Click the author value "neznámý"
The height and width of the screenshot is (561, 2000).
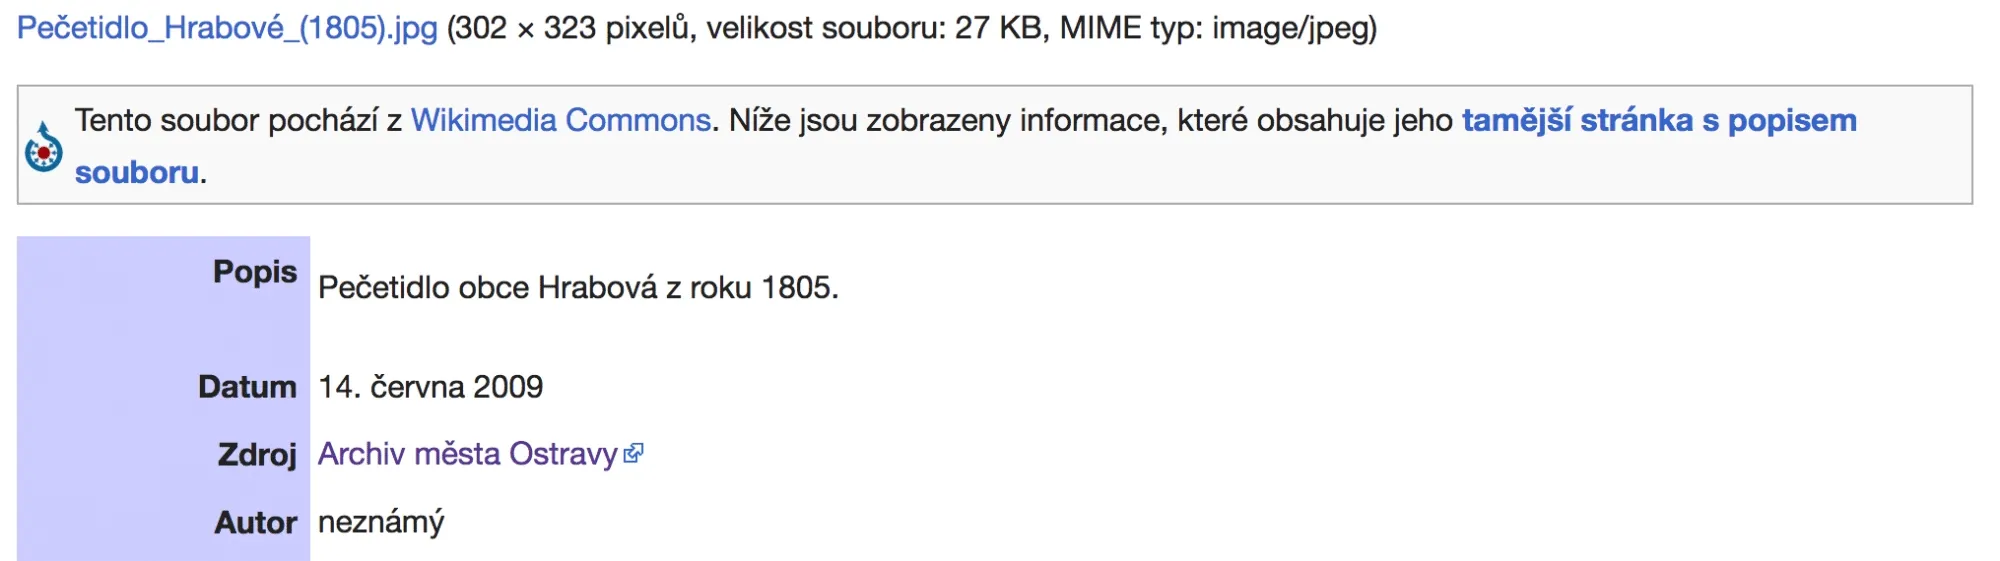tap(381, 522)
